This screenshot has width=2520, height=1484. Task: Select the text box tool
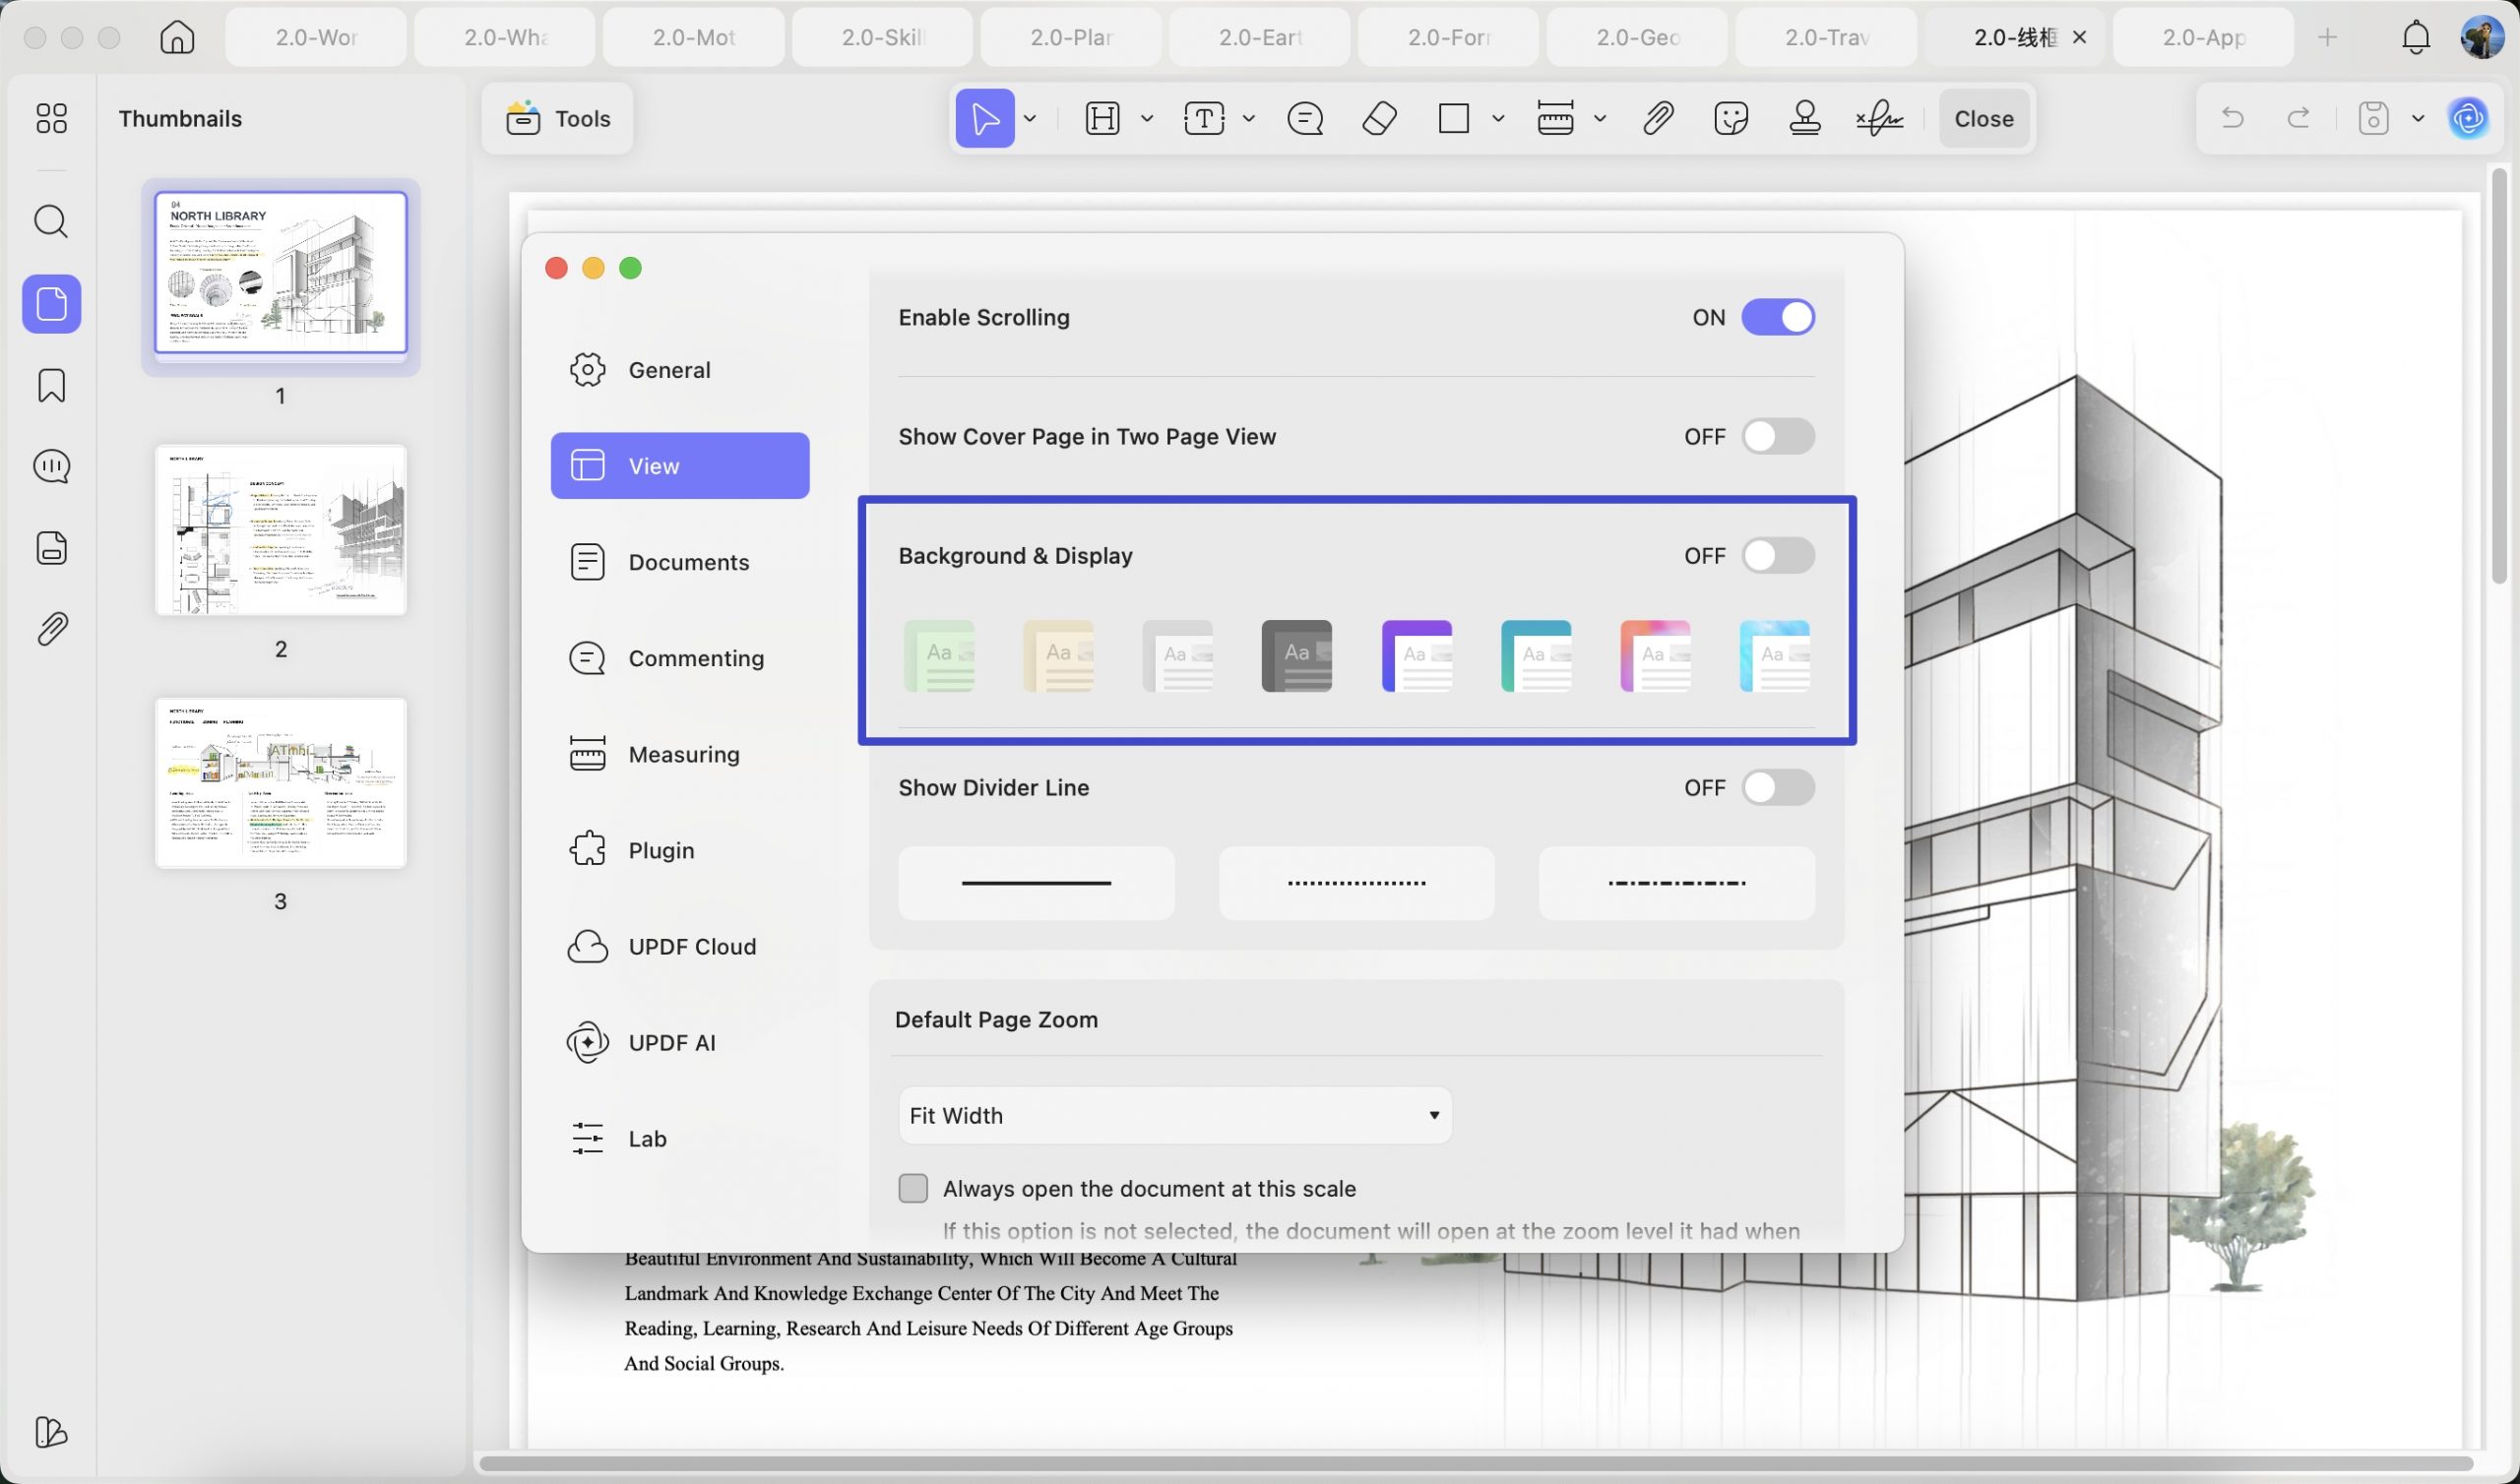pos(1204,118)
